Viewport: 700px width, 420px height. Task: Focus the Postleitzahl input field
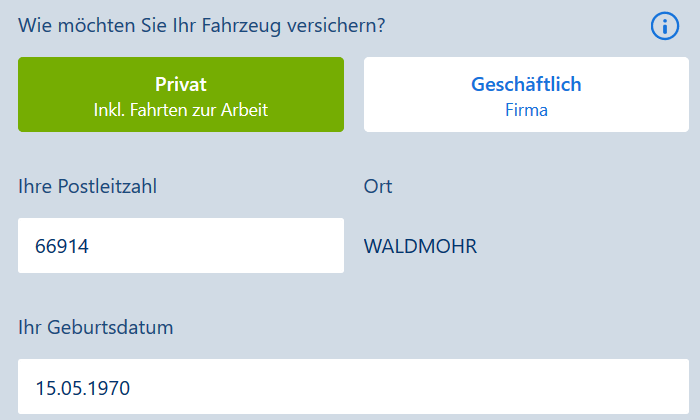pyautogui.click(x=181, y=245)
